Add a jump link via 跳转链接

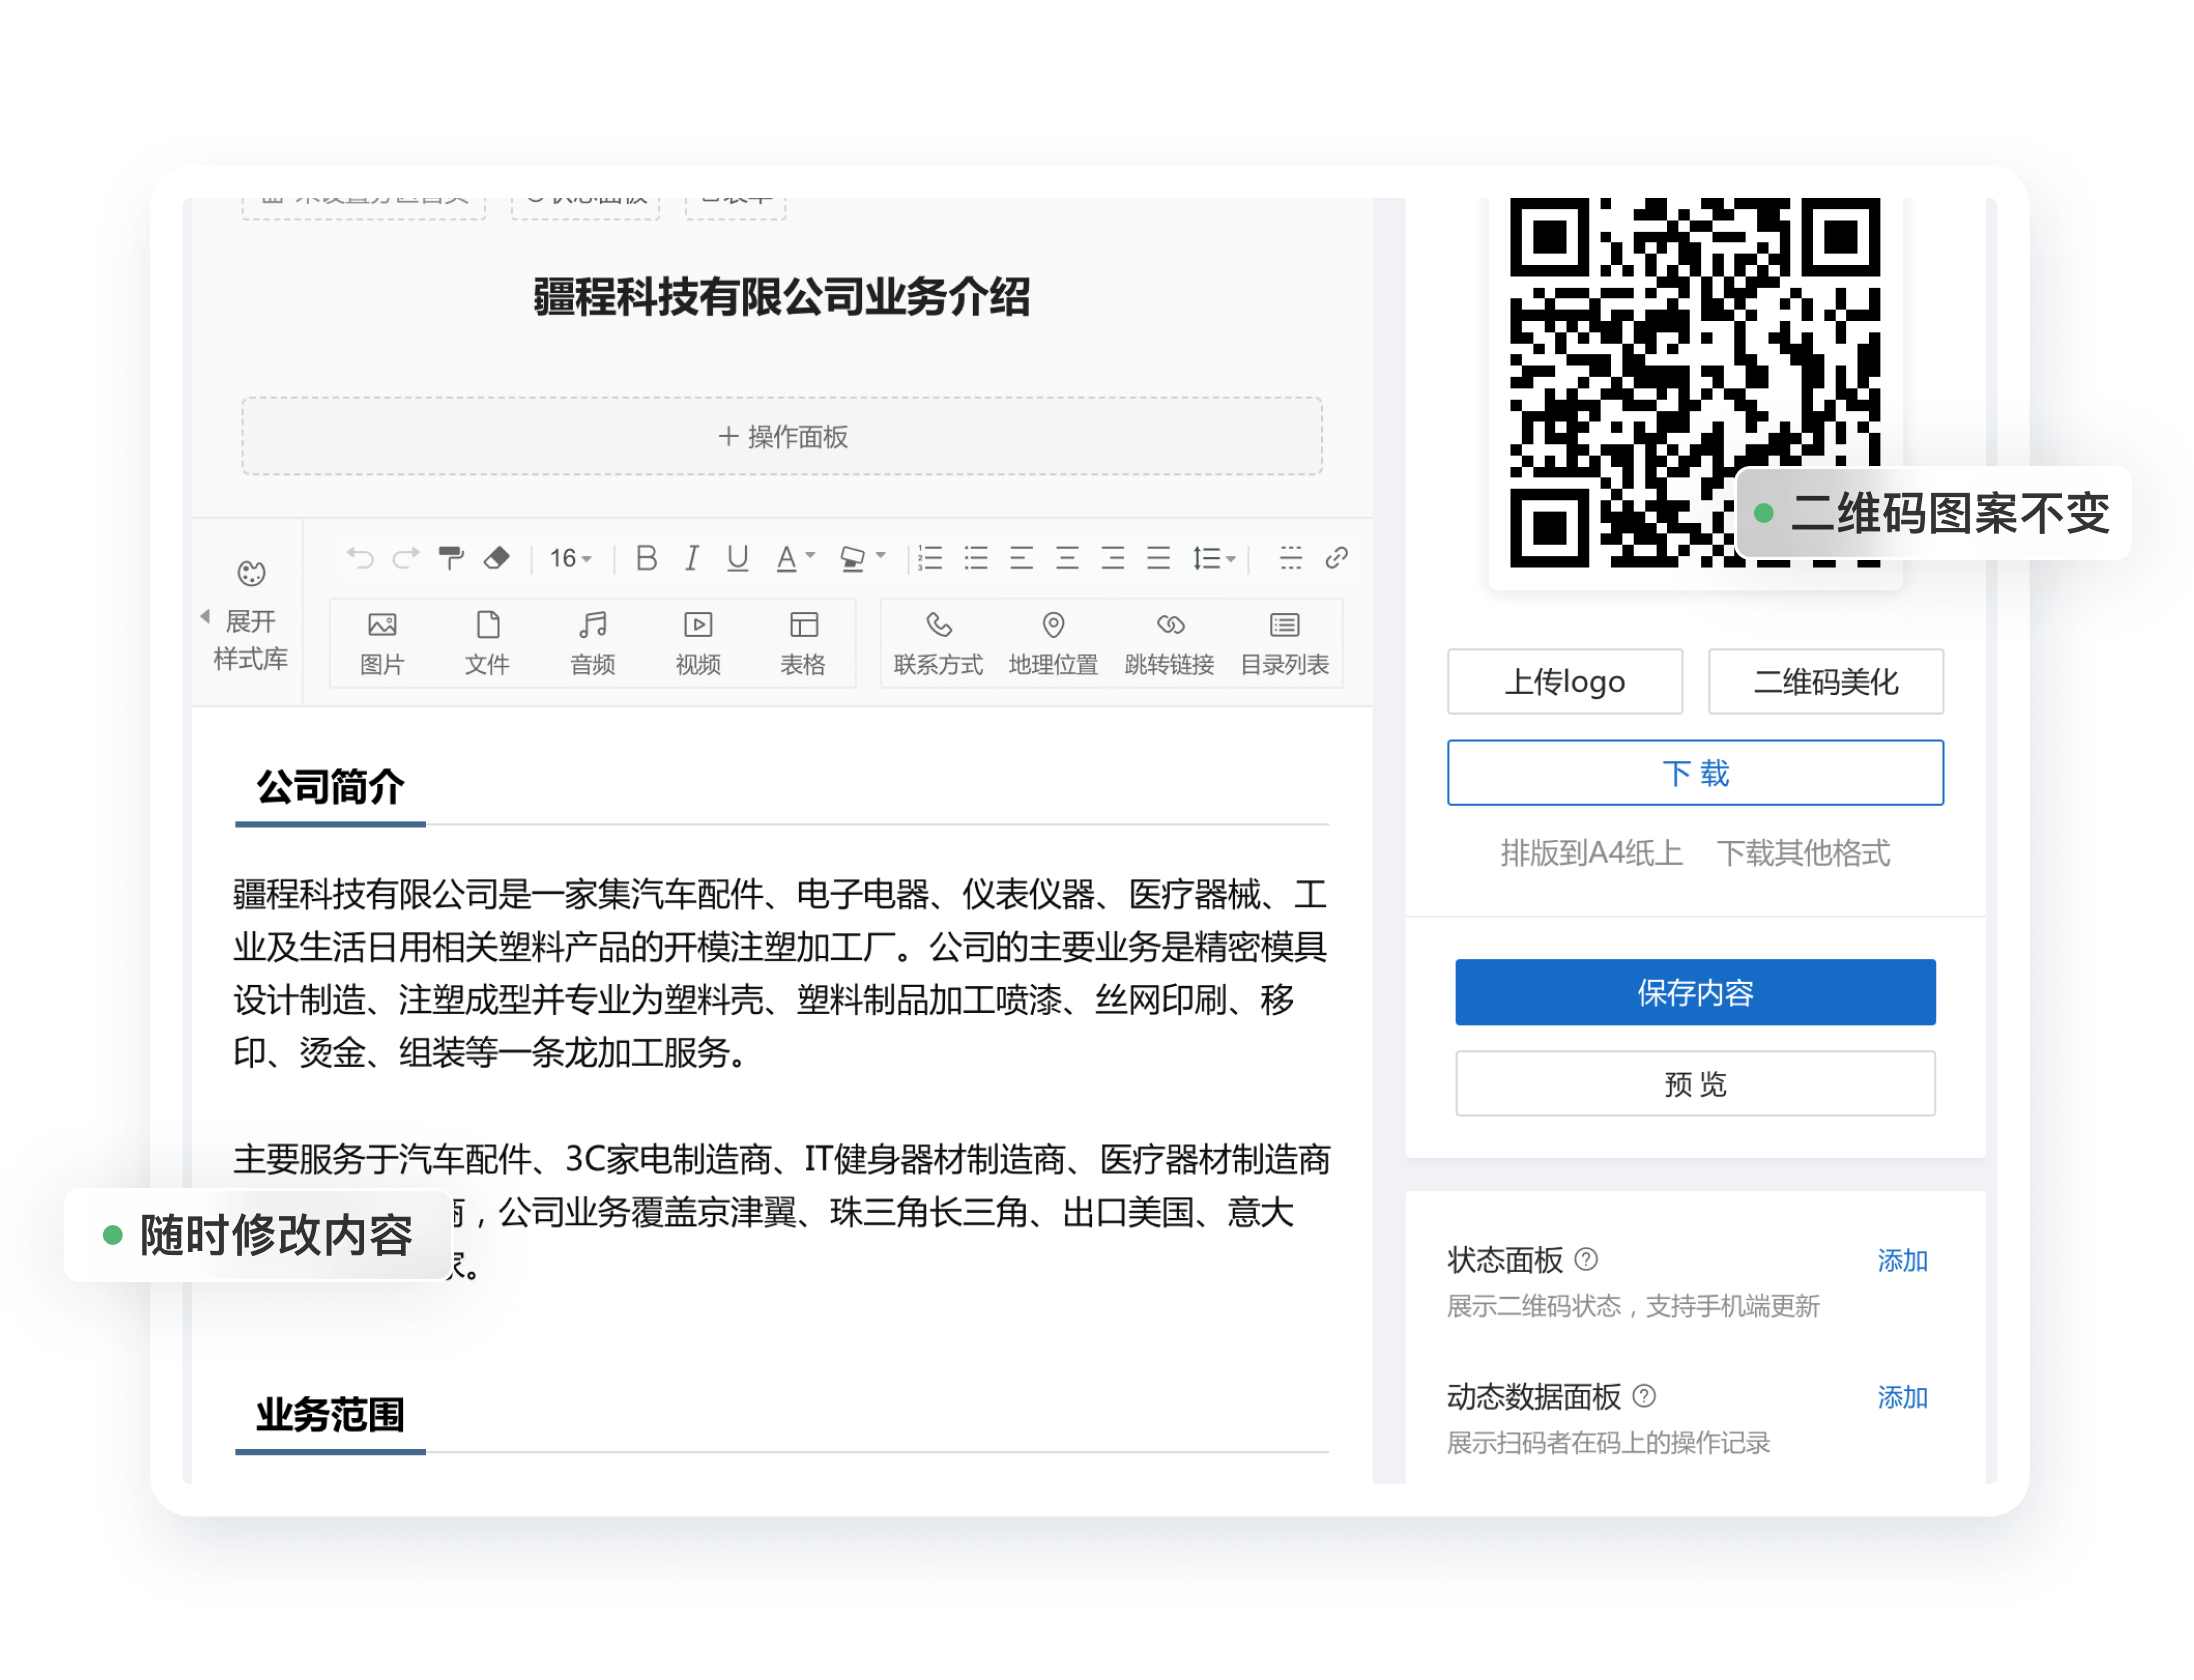1169,643
